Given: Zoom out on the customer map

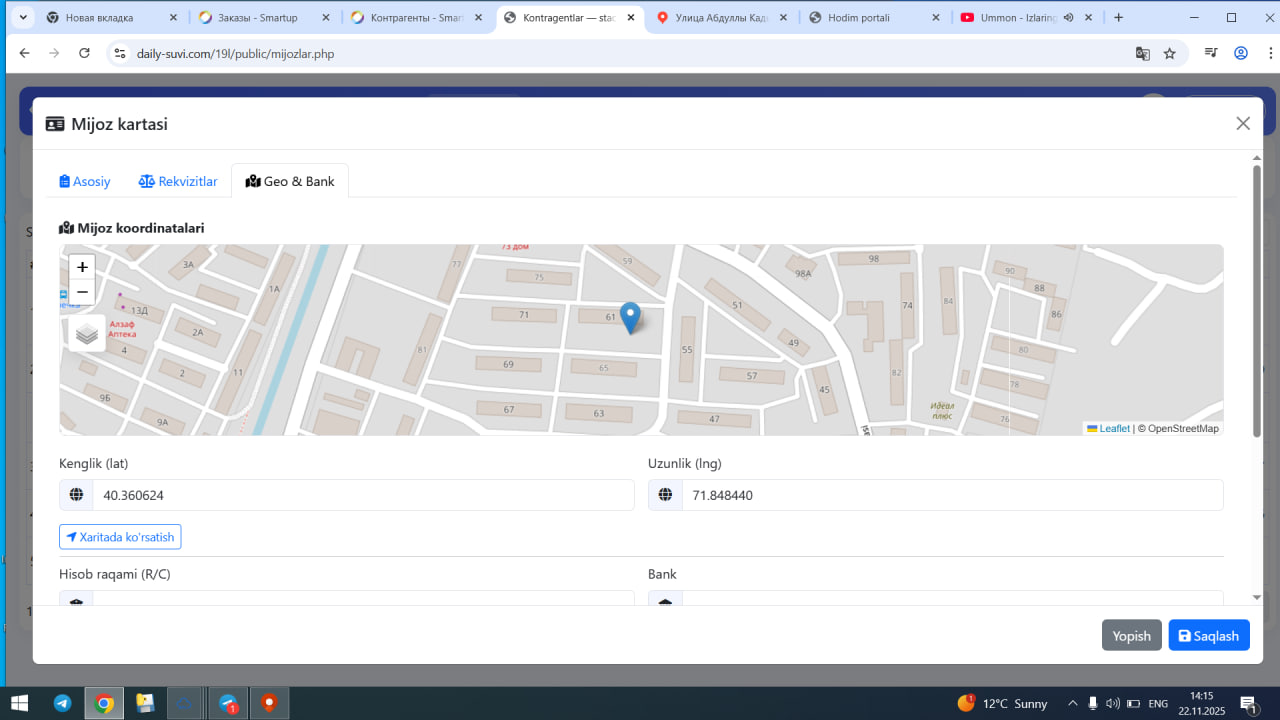Looking at the screenshot, I should pyautogui.click(x=82, y=292).
